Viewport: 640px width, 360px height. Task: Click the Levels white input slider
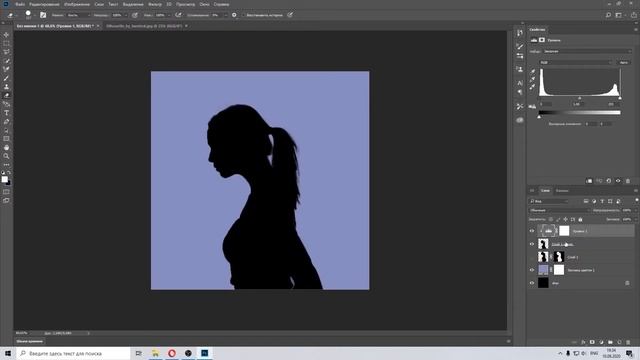tap(620, 98)
